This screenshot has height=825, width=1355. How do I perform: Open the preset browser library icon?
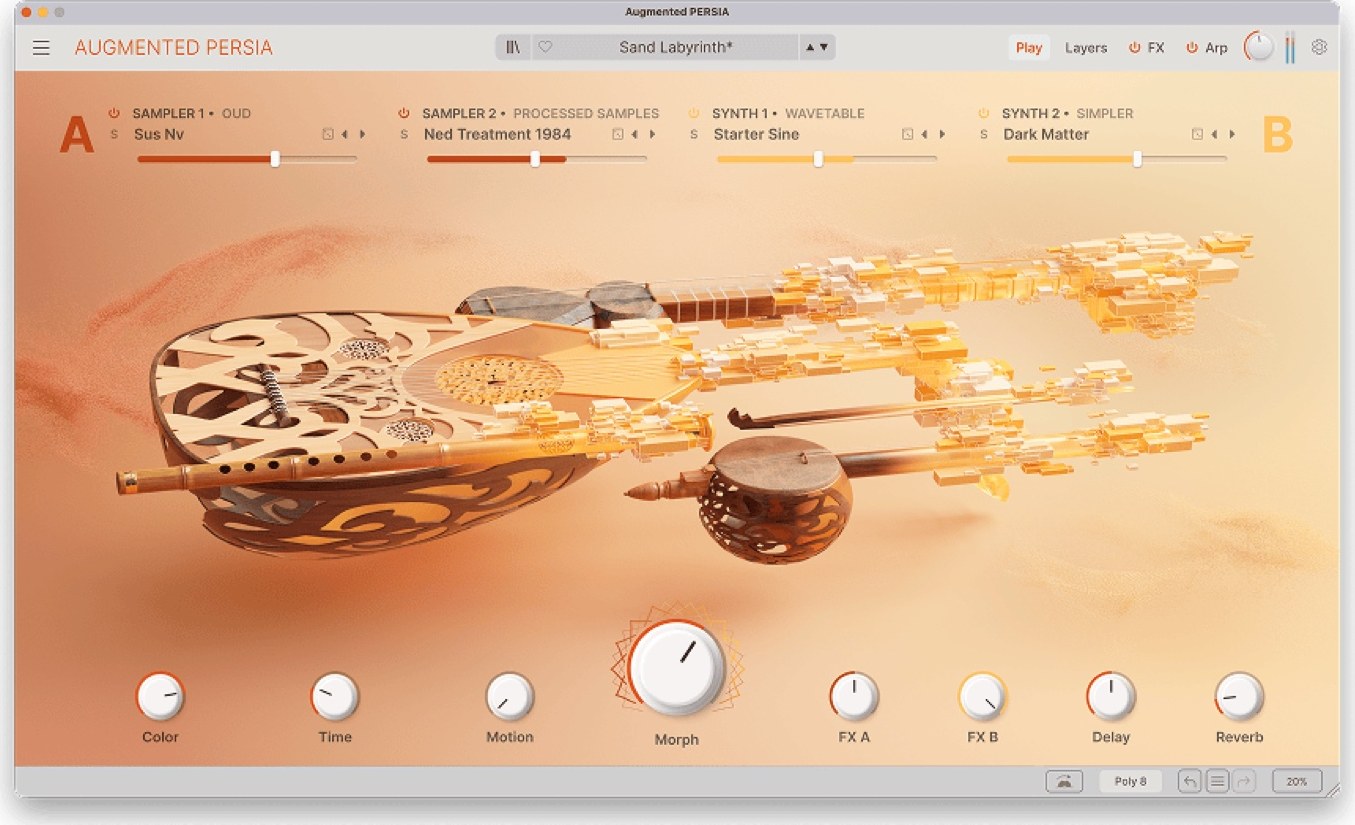point(513,47)
